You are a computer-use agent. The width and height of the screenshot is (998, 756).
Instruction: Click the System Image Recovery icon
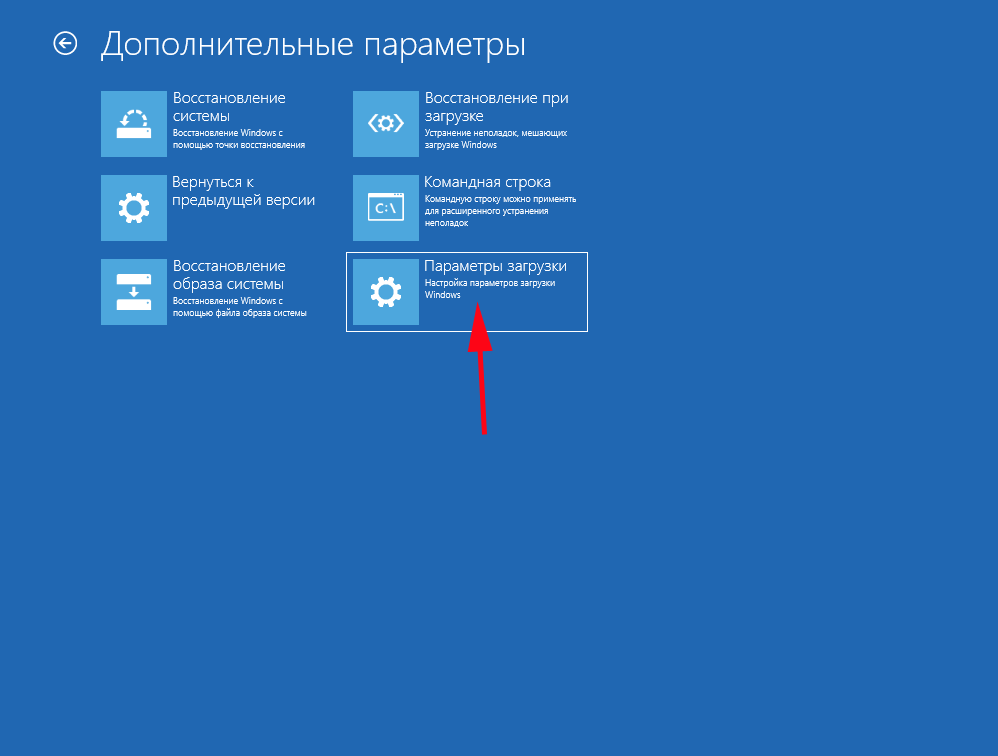tap(134, 291)
